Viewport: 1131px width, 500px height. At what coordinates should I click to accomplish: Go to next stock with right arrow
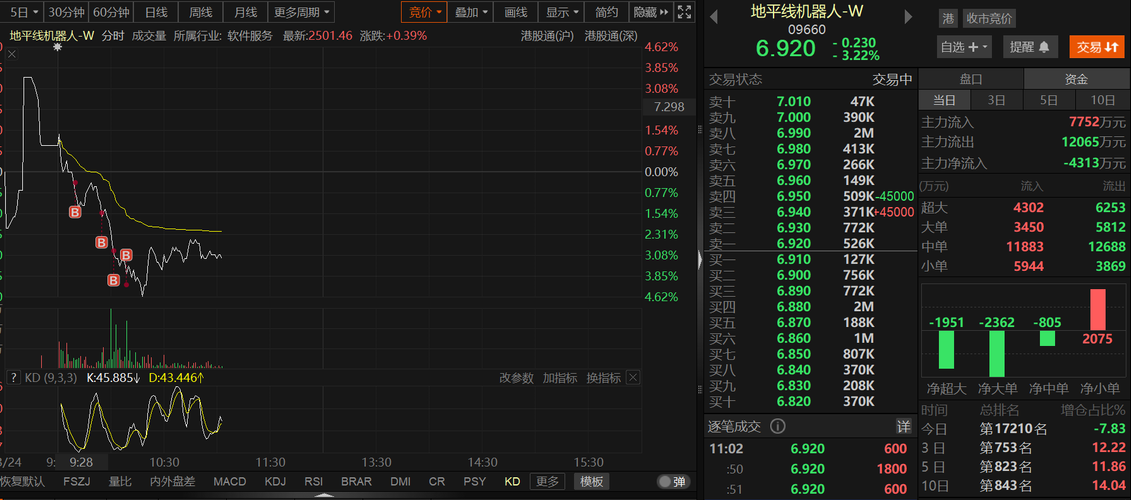(908, 17)
